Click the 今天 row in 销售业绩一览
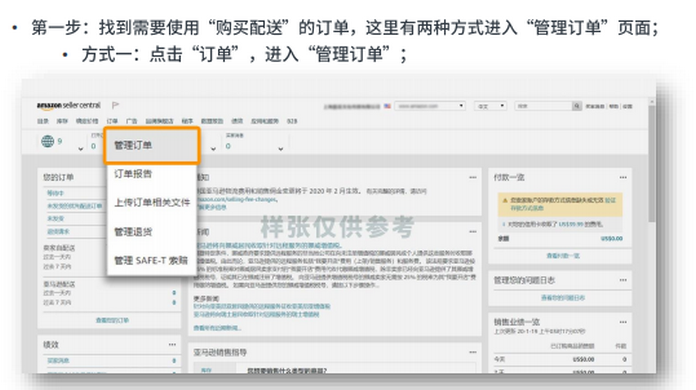This screenshot has width=696, height=390. point(560,359)
